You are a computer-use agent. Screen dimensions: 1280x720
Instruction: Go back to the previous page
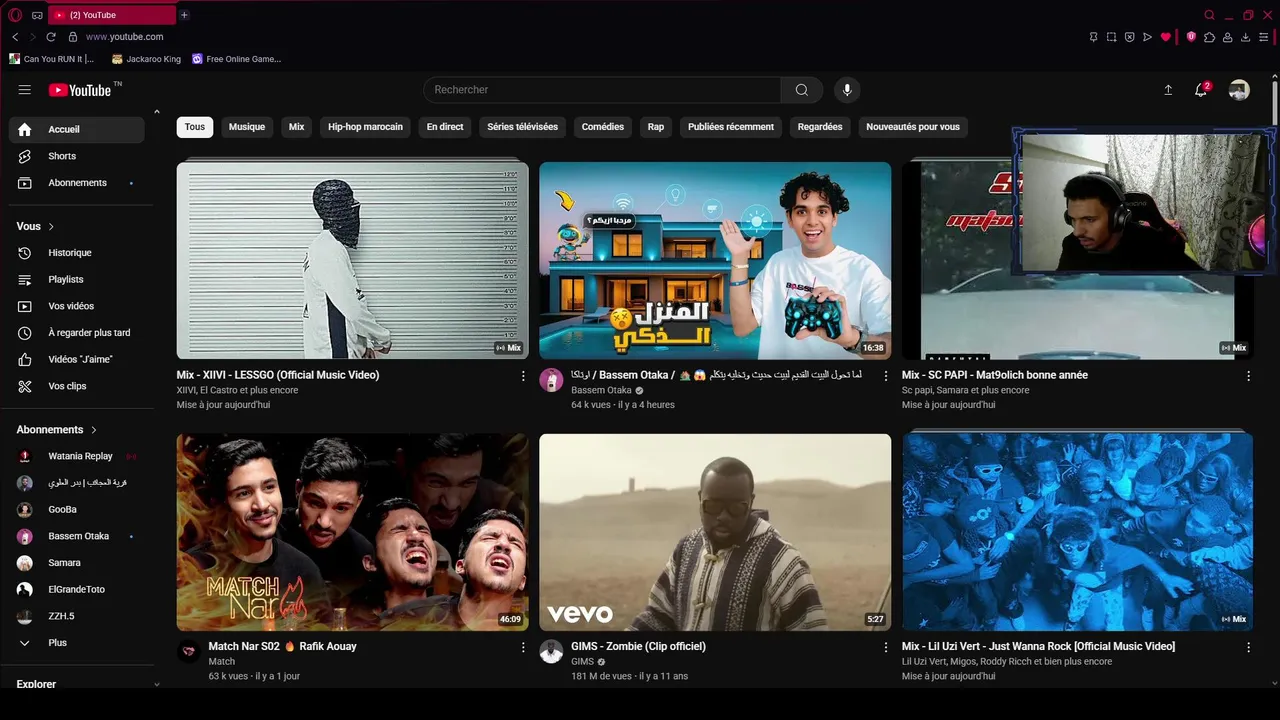coord(15,37)
